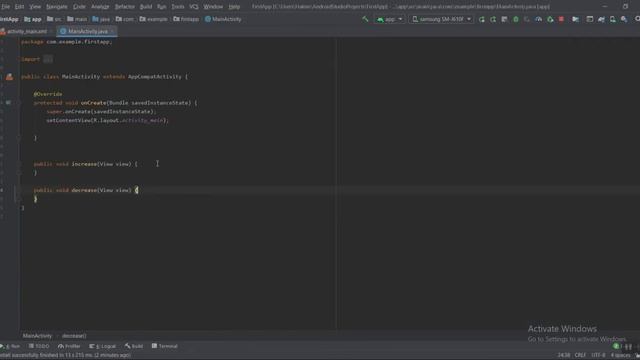Close the MainActivity.java tab
640x360 pixels.
coord(112,31)
